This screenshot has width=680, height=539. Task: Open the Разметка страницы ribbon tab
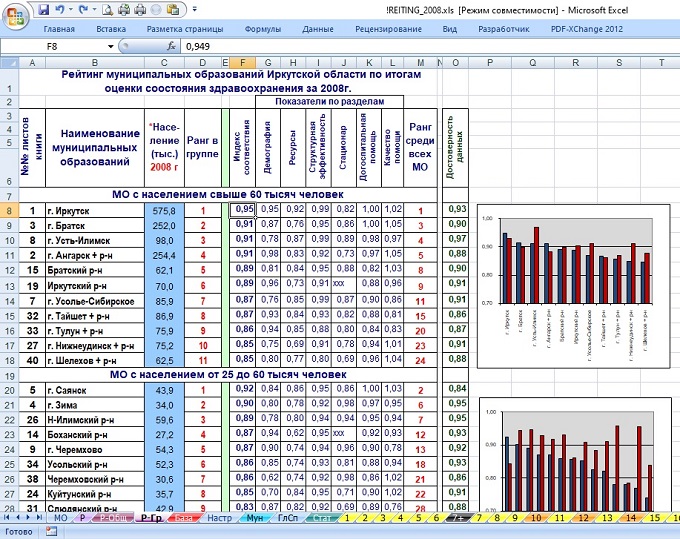point(185,29)
